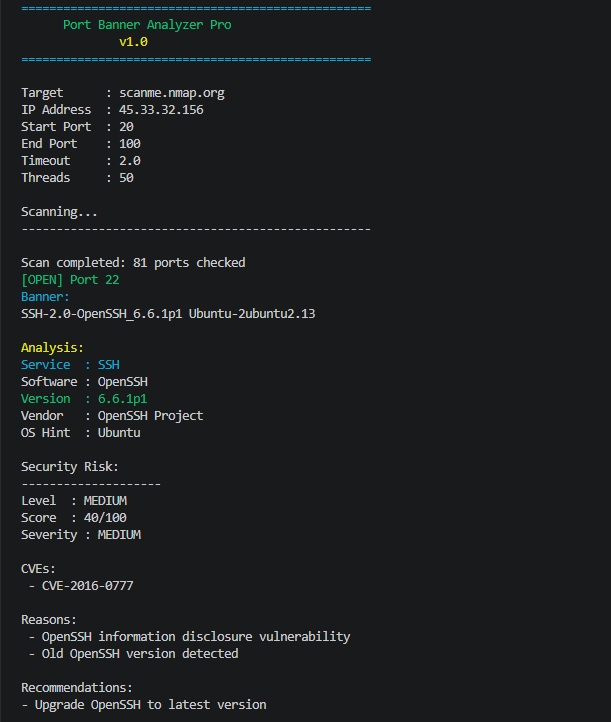Click the 'Score : 40/100' line
Screen dimensions: 611x722
pyautogui.click(x=74, y=518)
